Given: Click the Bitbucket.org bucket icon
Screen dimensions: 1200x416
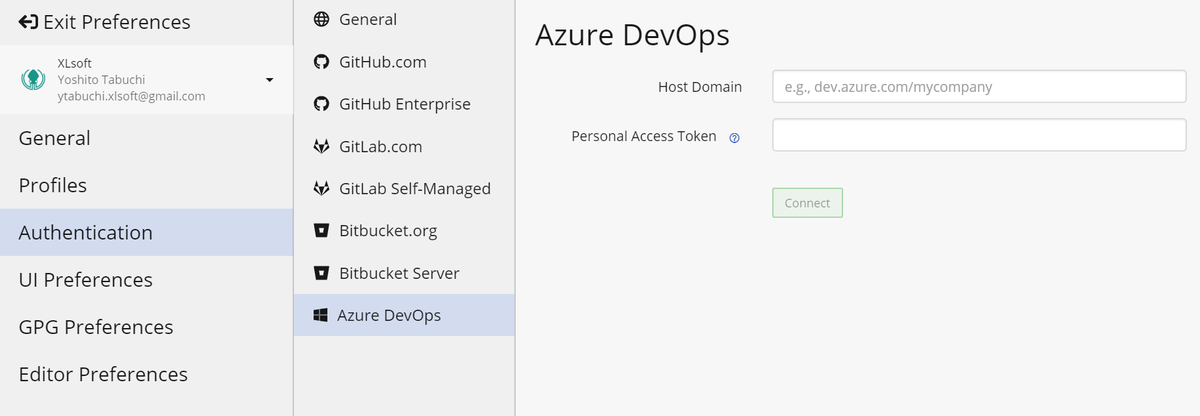Looking at the screenshot, I should point(321,231).
